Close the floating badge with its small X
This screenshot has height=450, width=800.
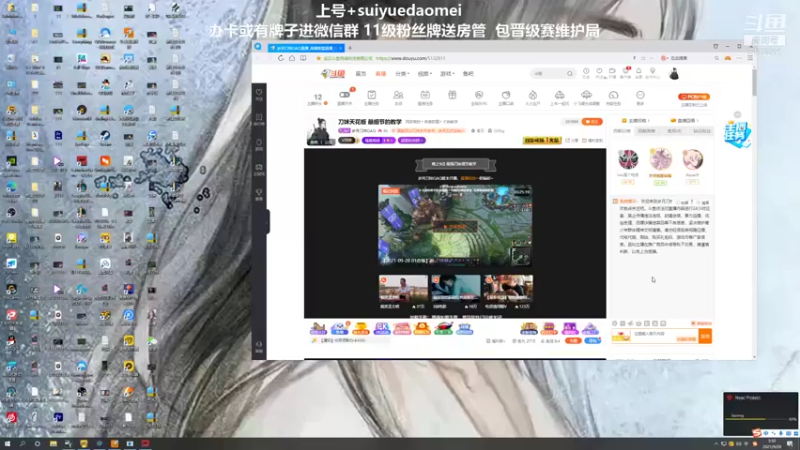tap(737, 115)
